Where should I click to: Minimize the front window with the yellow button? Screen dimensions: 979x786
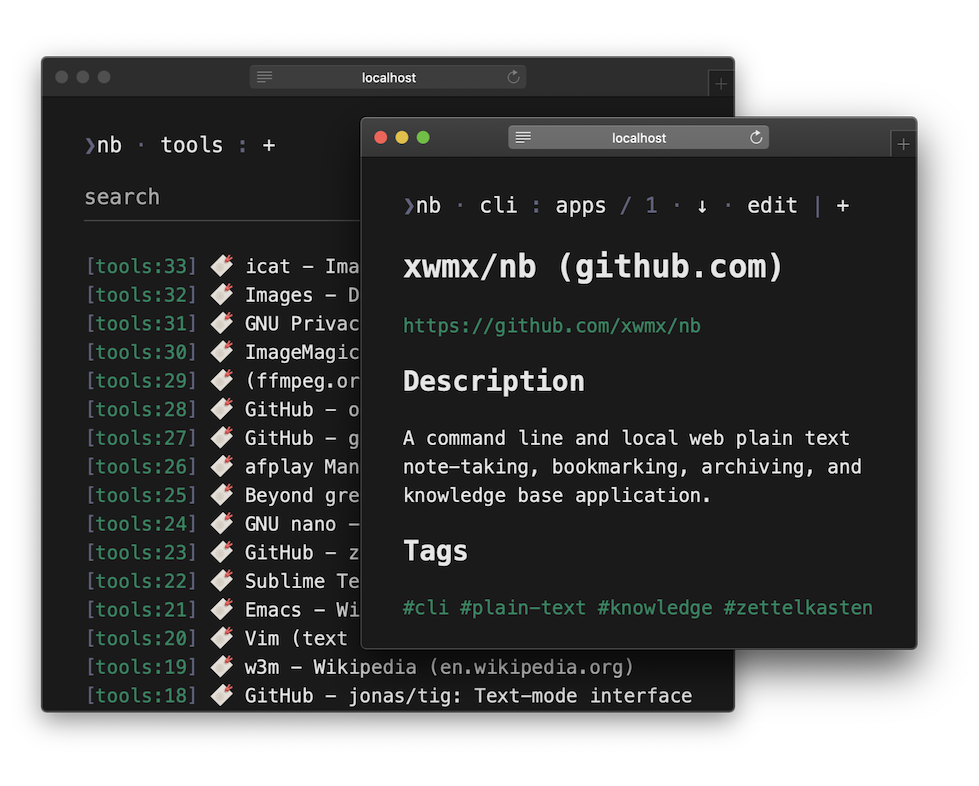point(402,137)
